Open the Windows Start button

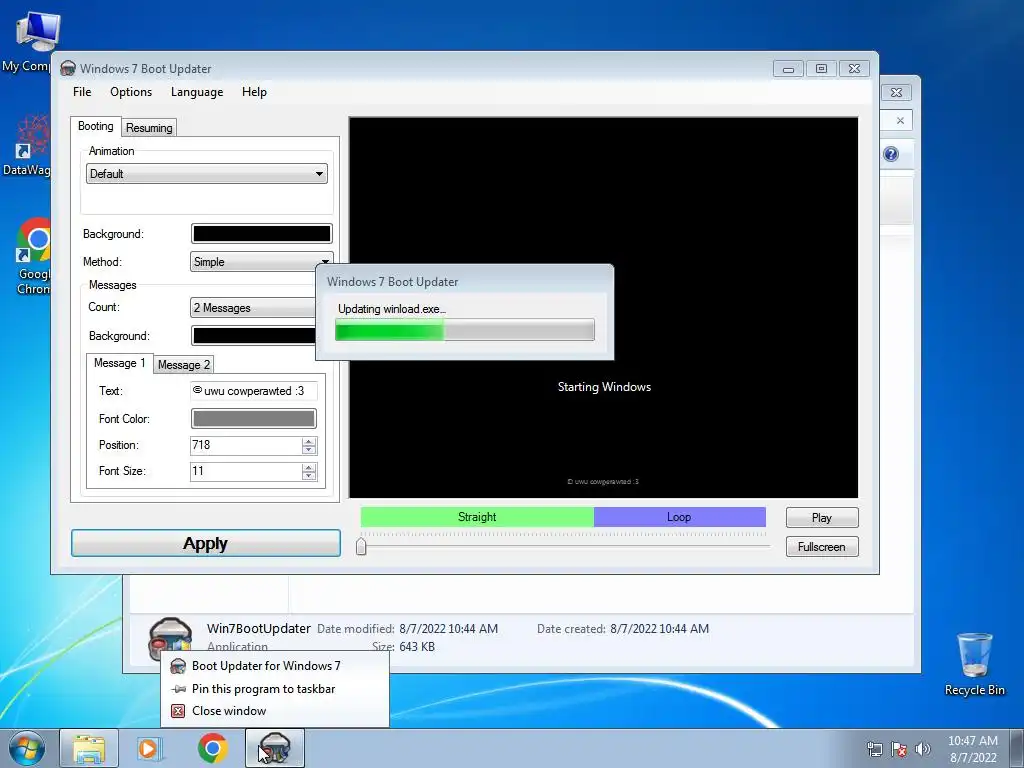pos(27,748)
